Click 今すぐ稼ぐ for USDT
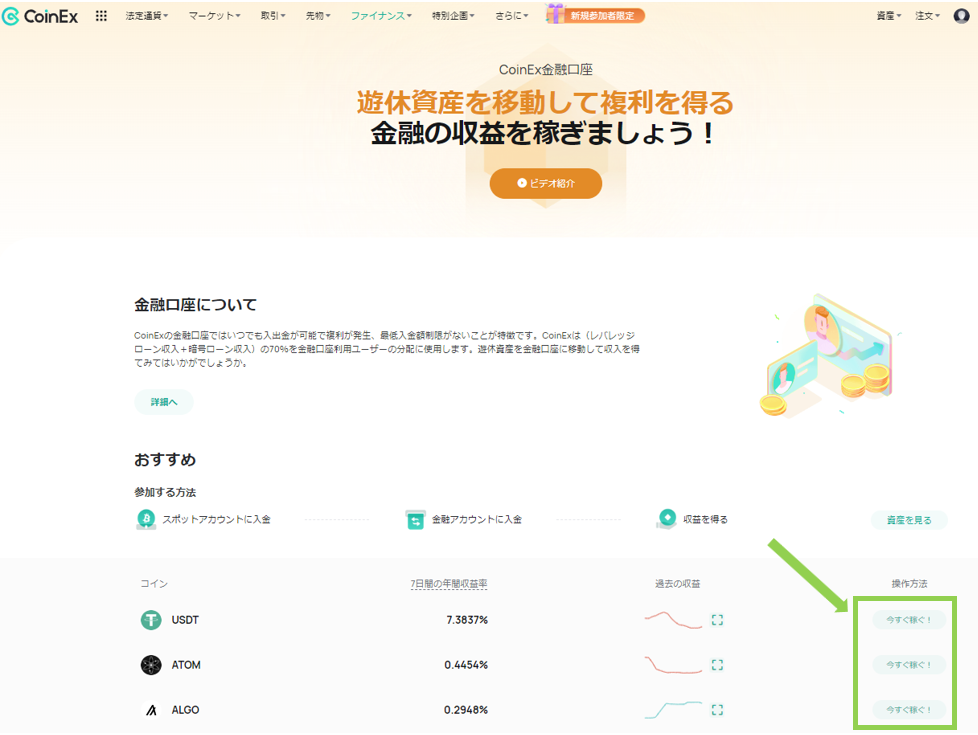Viewport: 978px width, 735px height. pyautogui.click(x=909, y=620)
